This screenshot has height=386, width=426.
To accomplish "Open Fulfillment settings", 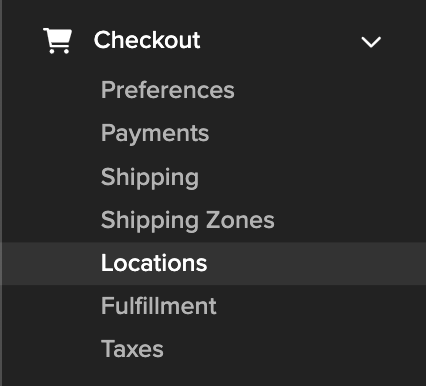I will pyautogui.click(x=159, y=306).
